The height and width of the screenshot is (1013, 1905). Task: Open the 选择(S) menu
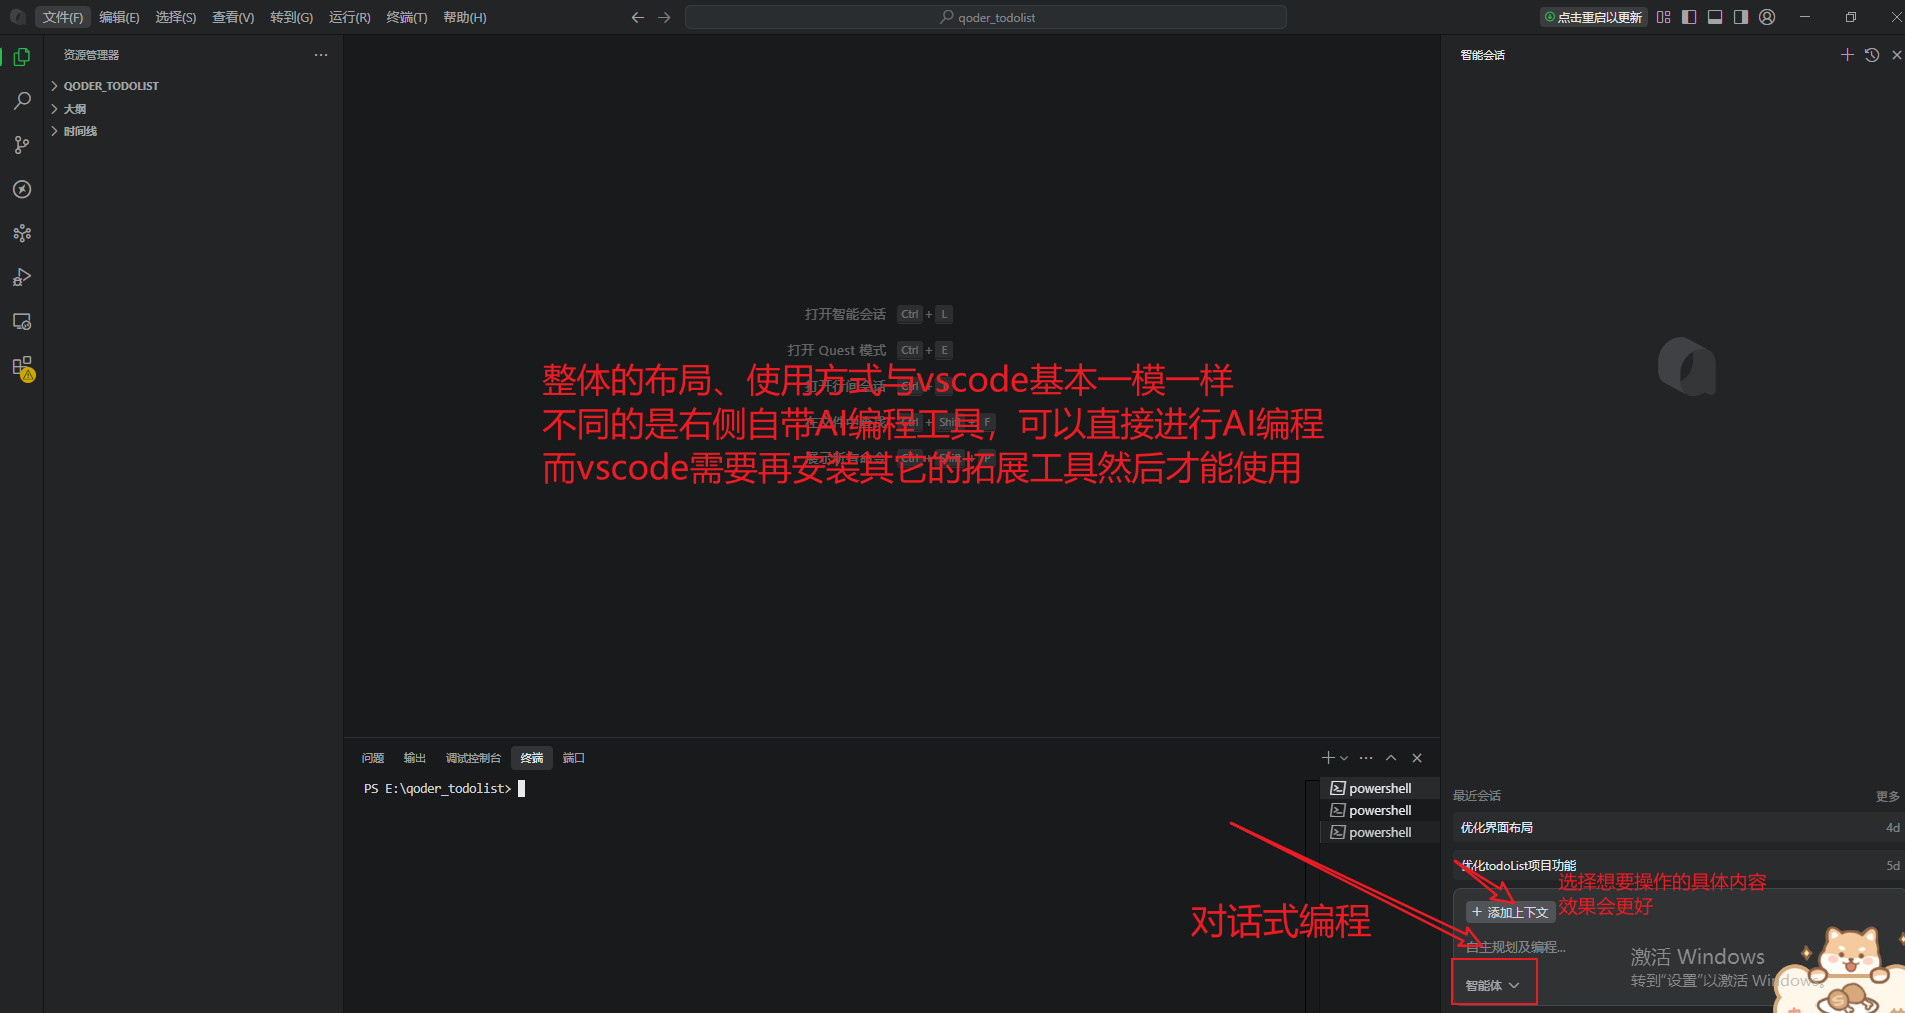click(x=176, y=17)
